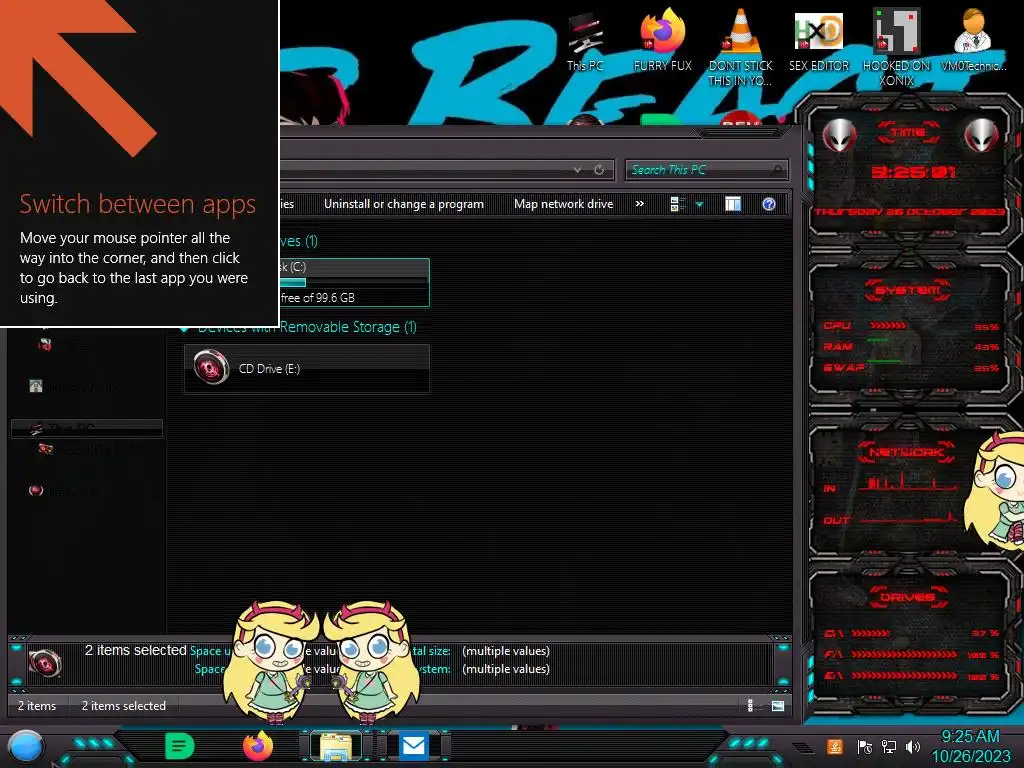
Task: Select the Homegroup icon in navigation pane
Action: pyautogui.click(x=36, y=387)
